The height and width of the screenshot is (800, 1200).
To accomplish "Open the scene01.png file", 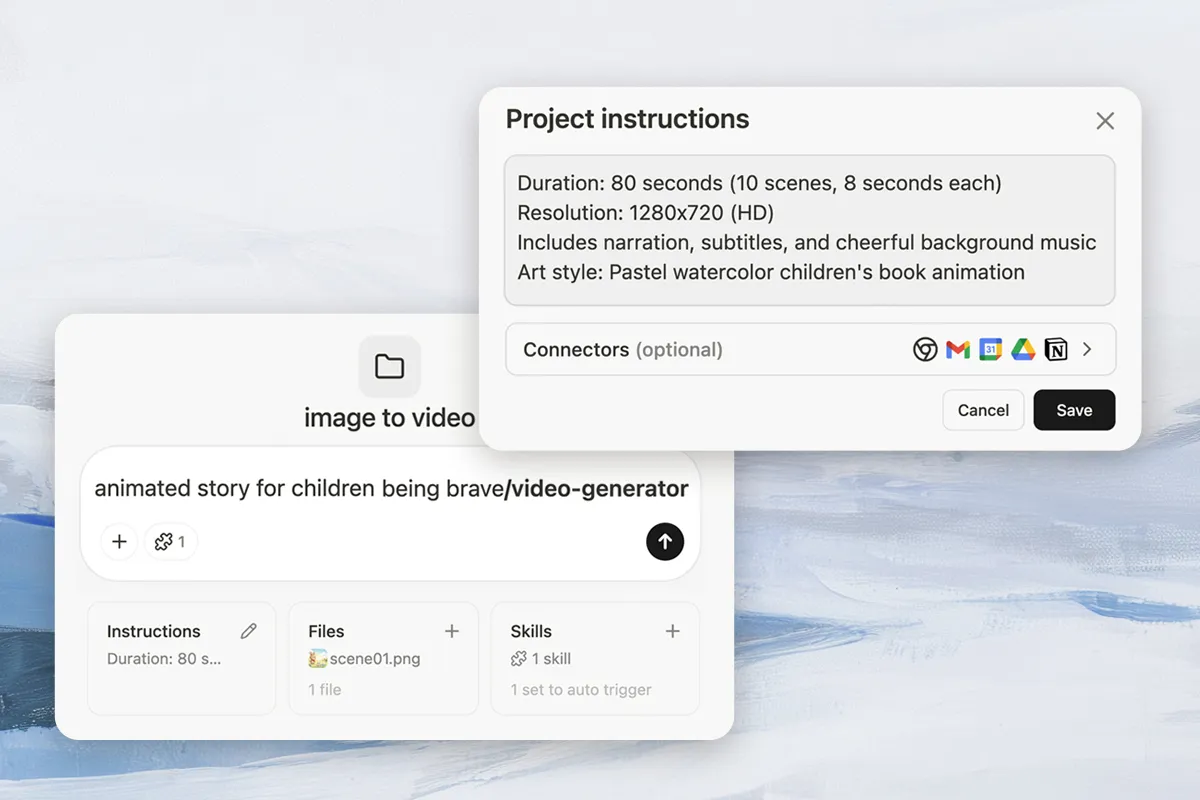I will [x=365, y=659].
